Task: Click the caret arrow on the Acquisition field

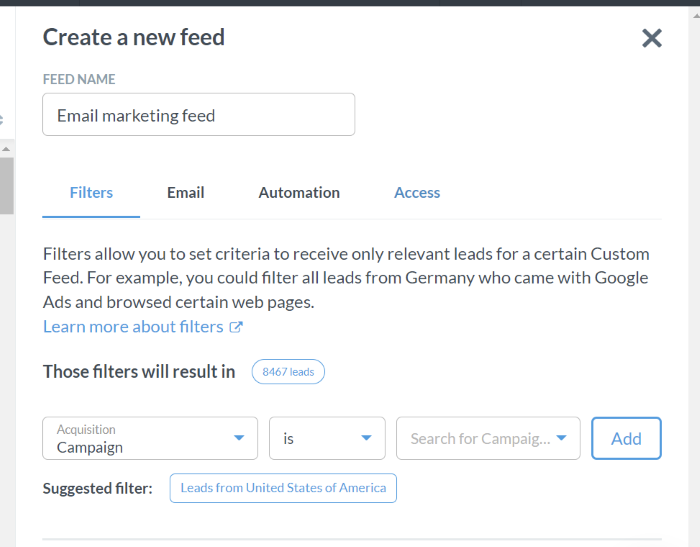Action: [238, 438]
